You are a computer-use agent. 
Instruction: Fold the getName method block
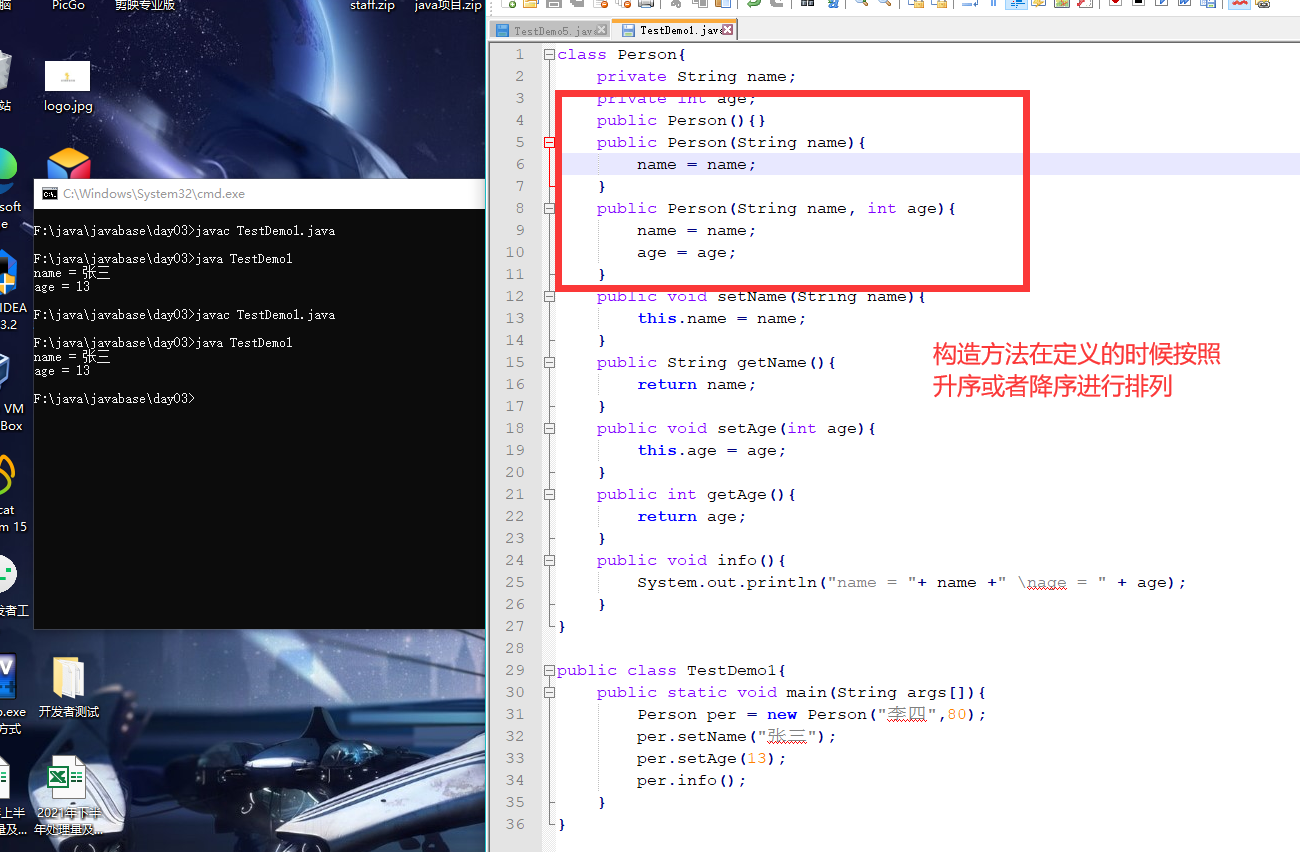(549, 362)
